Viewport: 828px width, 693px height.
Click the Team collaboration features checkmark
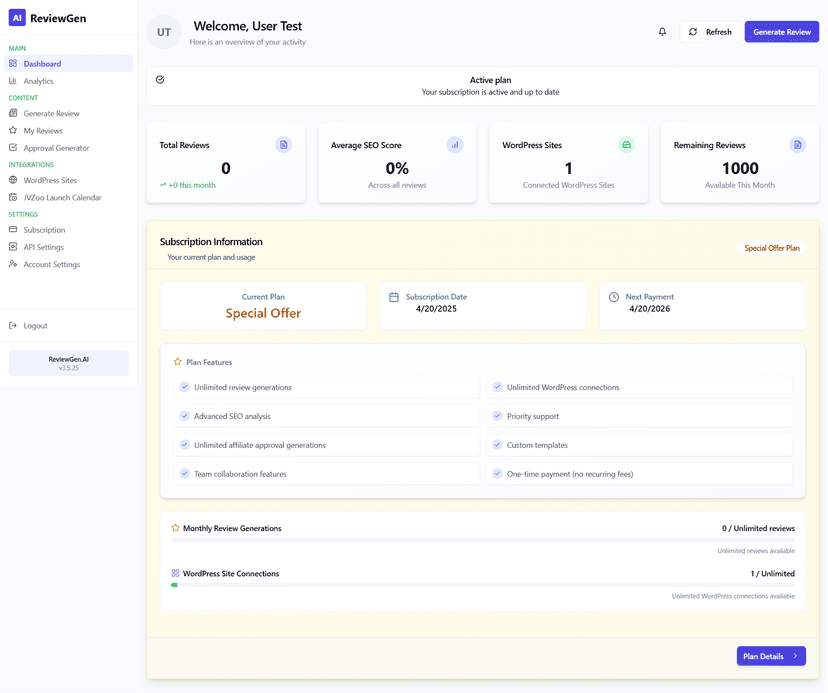pyautogui.click(x=184, y=474)
